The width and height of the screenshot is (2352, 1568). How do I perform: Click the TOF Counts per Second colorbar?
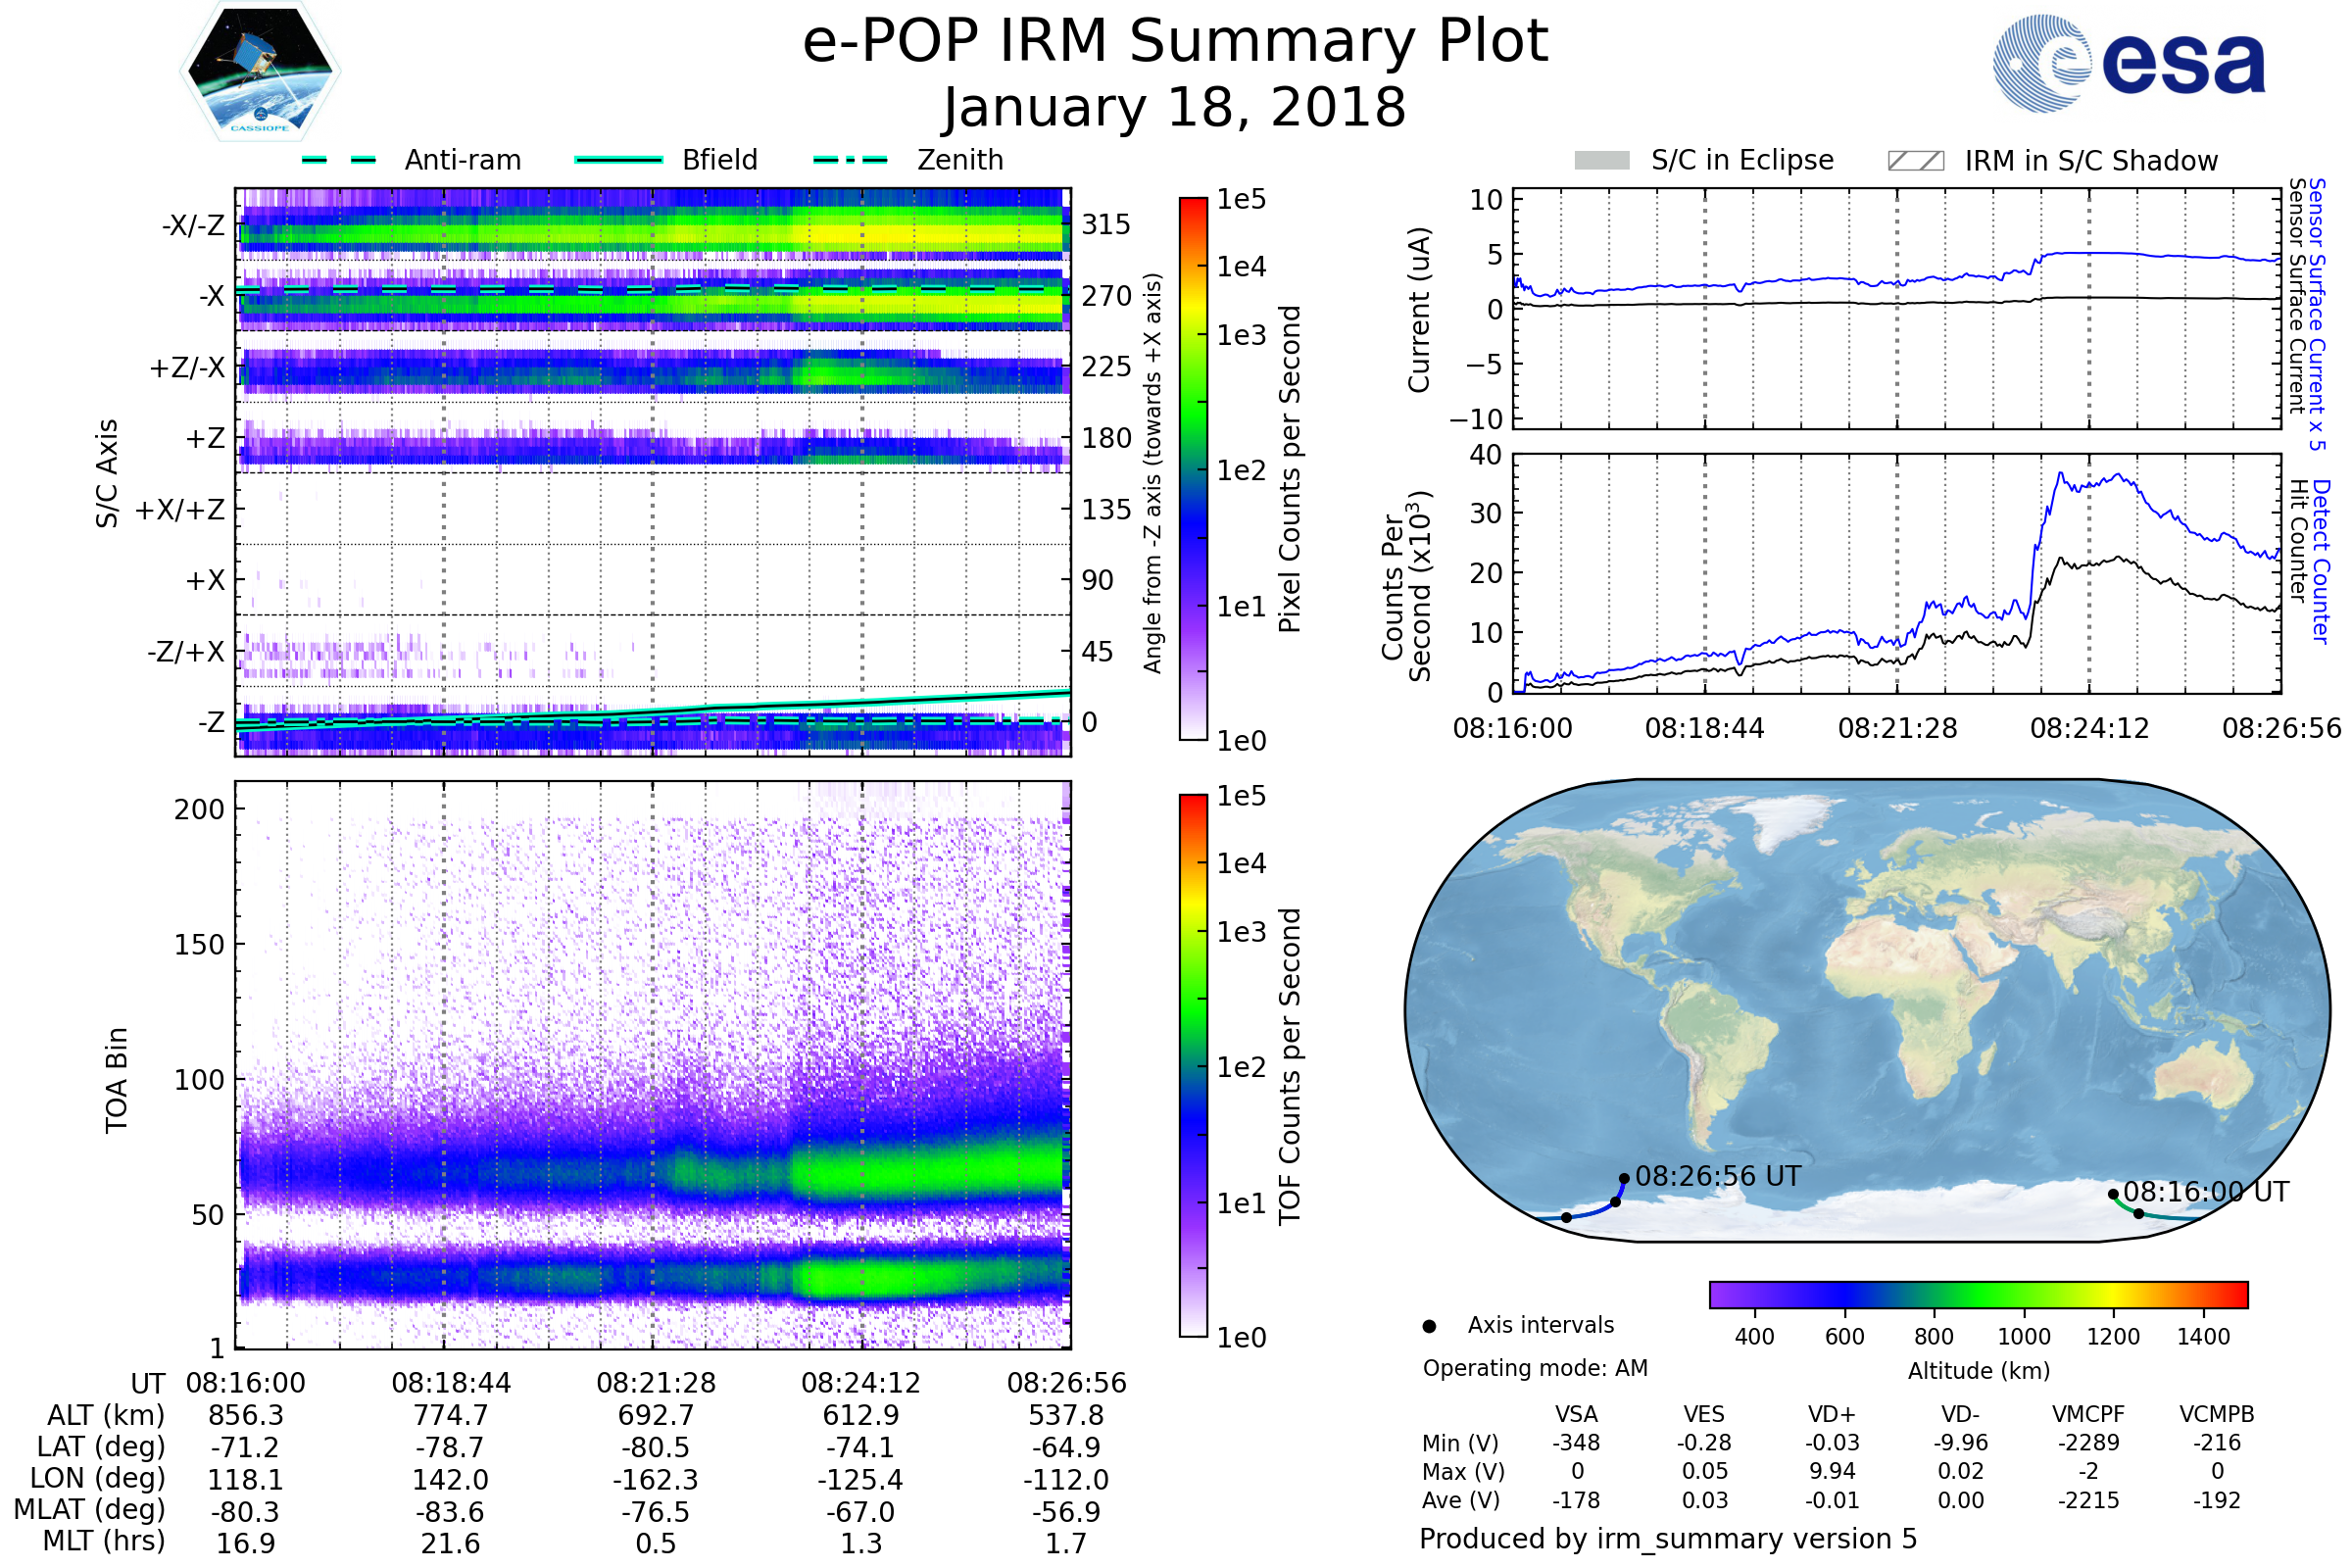1193,1065
